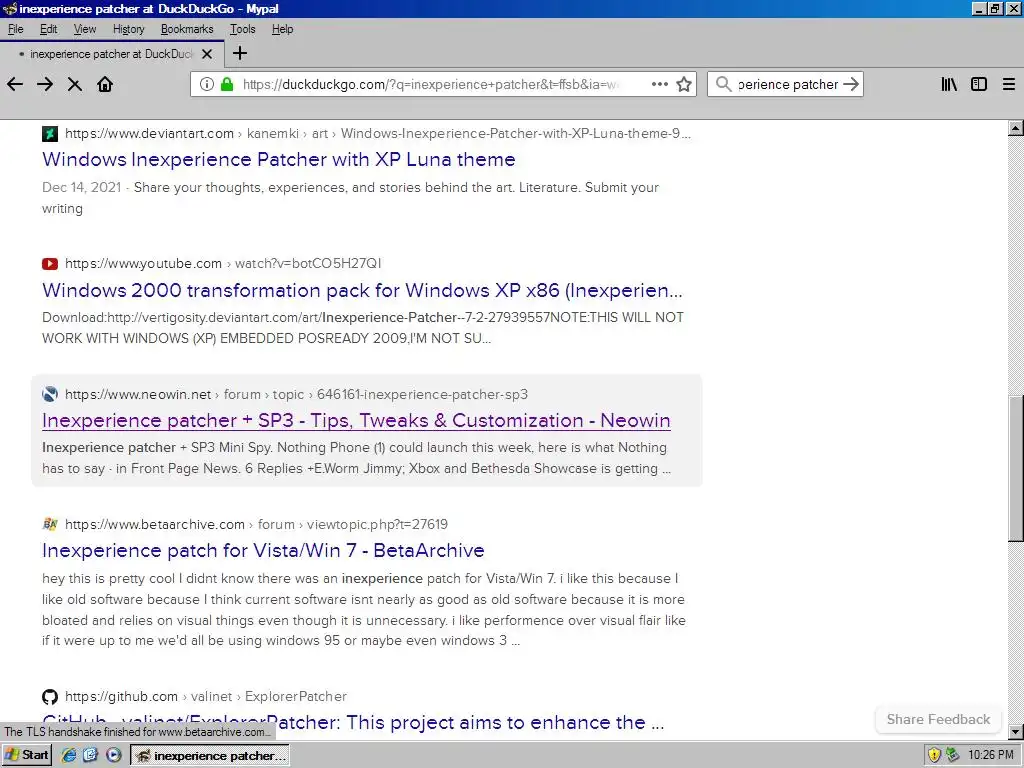The width and height of the screenshot is (1024, 768).
Task: Click the Neowin favicon
Action: (50, 394)
